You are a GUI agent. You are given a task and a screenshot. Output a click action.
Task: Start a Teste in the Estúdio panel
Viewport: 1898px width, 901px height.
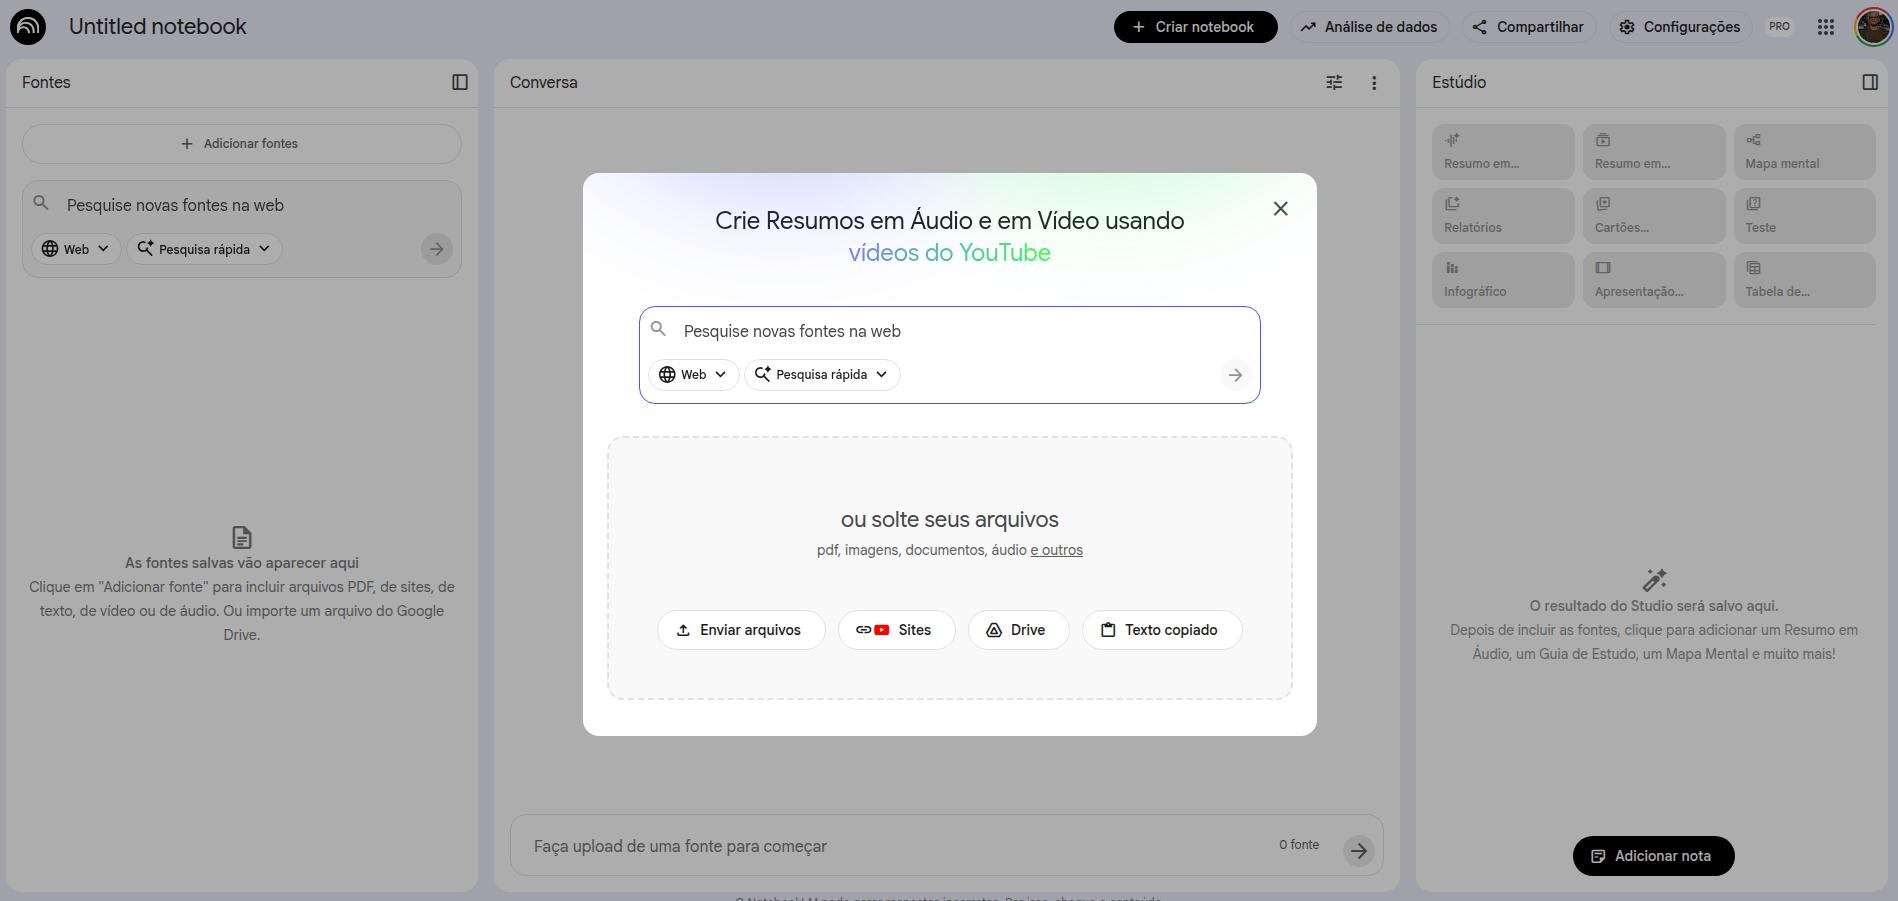1803,215
